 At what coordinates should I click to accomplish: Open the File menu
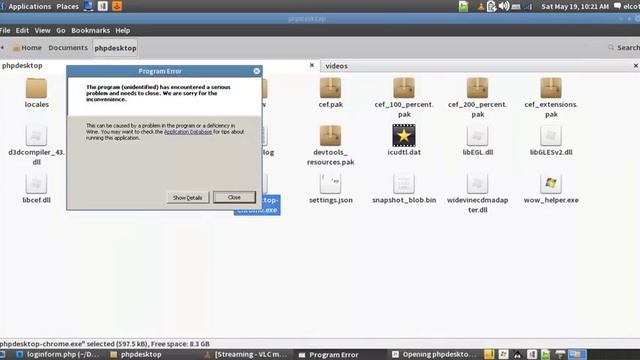tap(5, 31)
